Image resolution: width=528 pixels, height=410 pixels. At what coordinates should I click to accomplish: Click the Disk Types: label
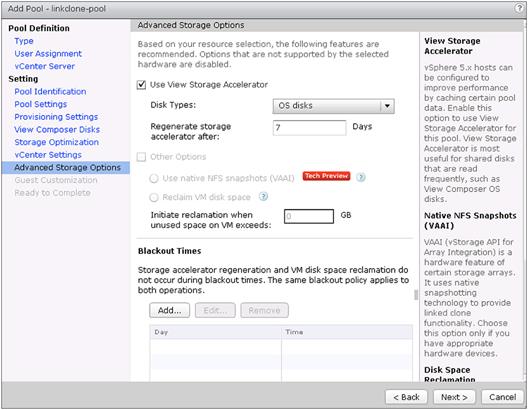(x=173, y=105)
